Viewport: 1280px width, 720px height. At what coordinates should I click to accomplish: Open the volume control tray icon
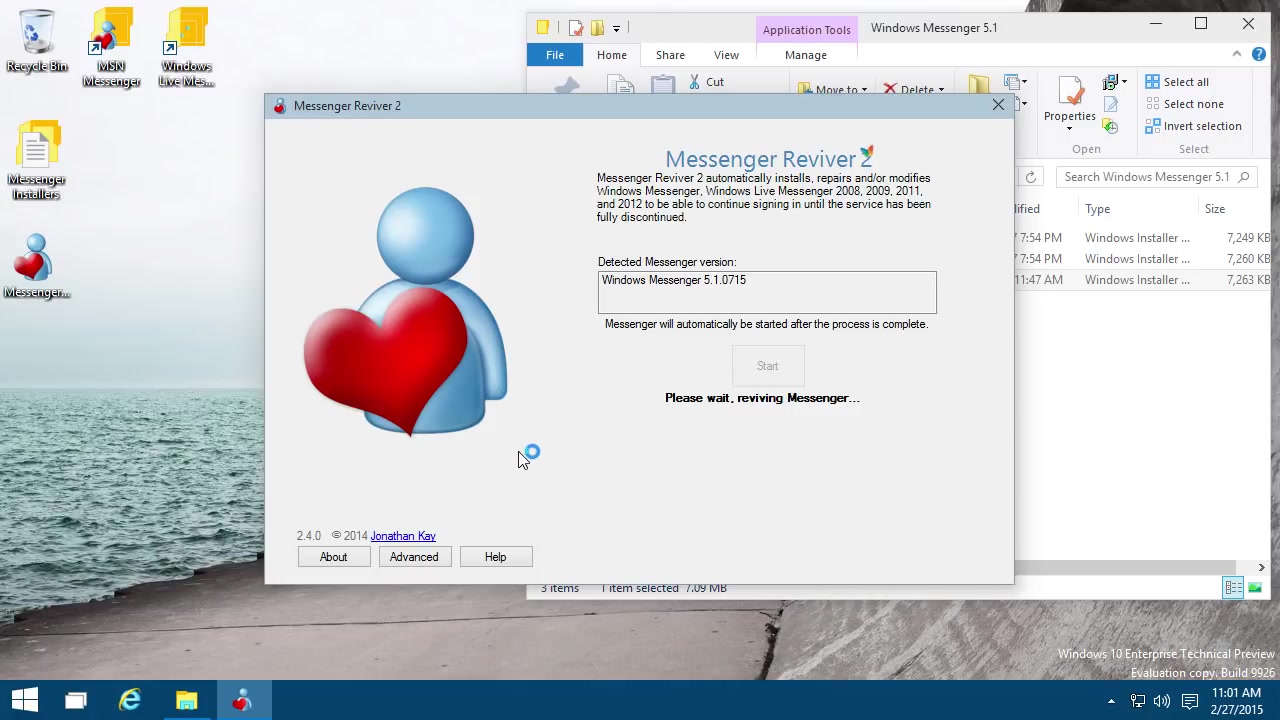click(x=1162, y=701)
